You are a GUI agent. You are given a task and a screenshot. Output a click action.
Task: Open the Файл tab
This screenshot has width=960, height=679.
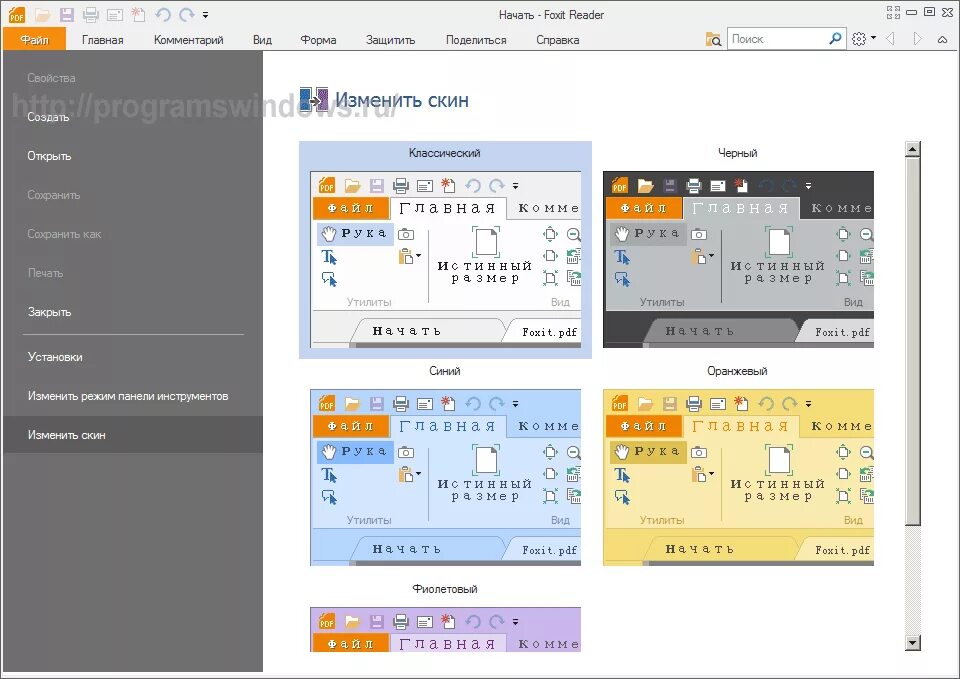pyautogui.click(x=34, y=40)
